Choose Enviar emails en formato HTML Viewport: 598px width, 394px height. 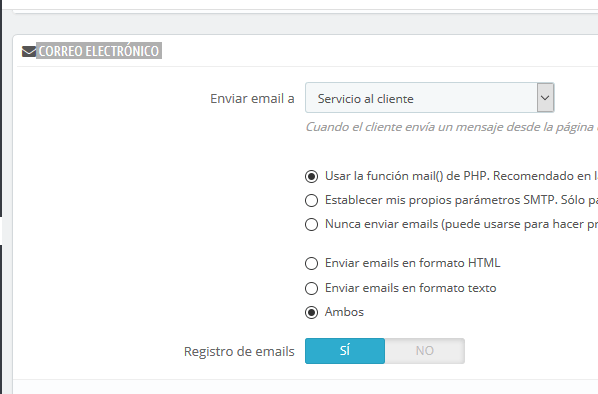click(x=312, y=263)
